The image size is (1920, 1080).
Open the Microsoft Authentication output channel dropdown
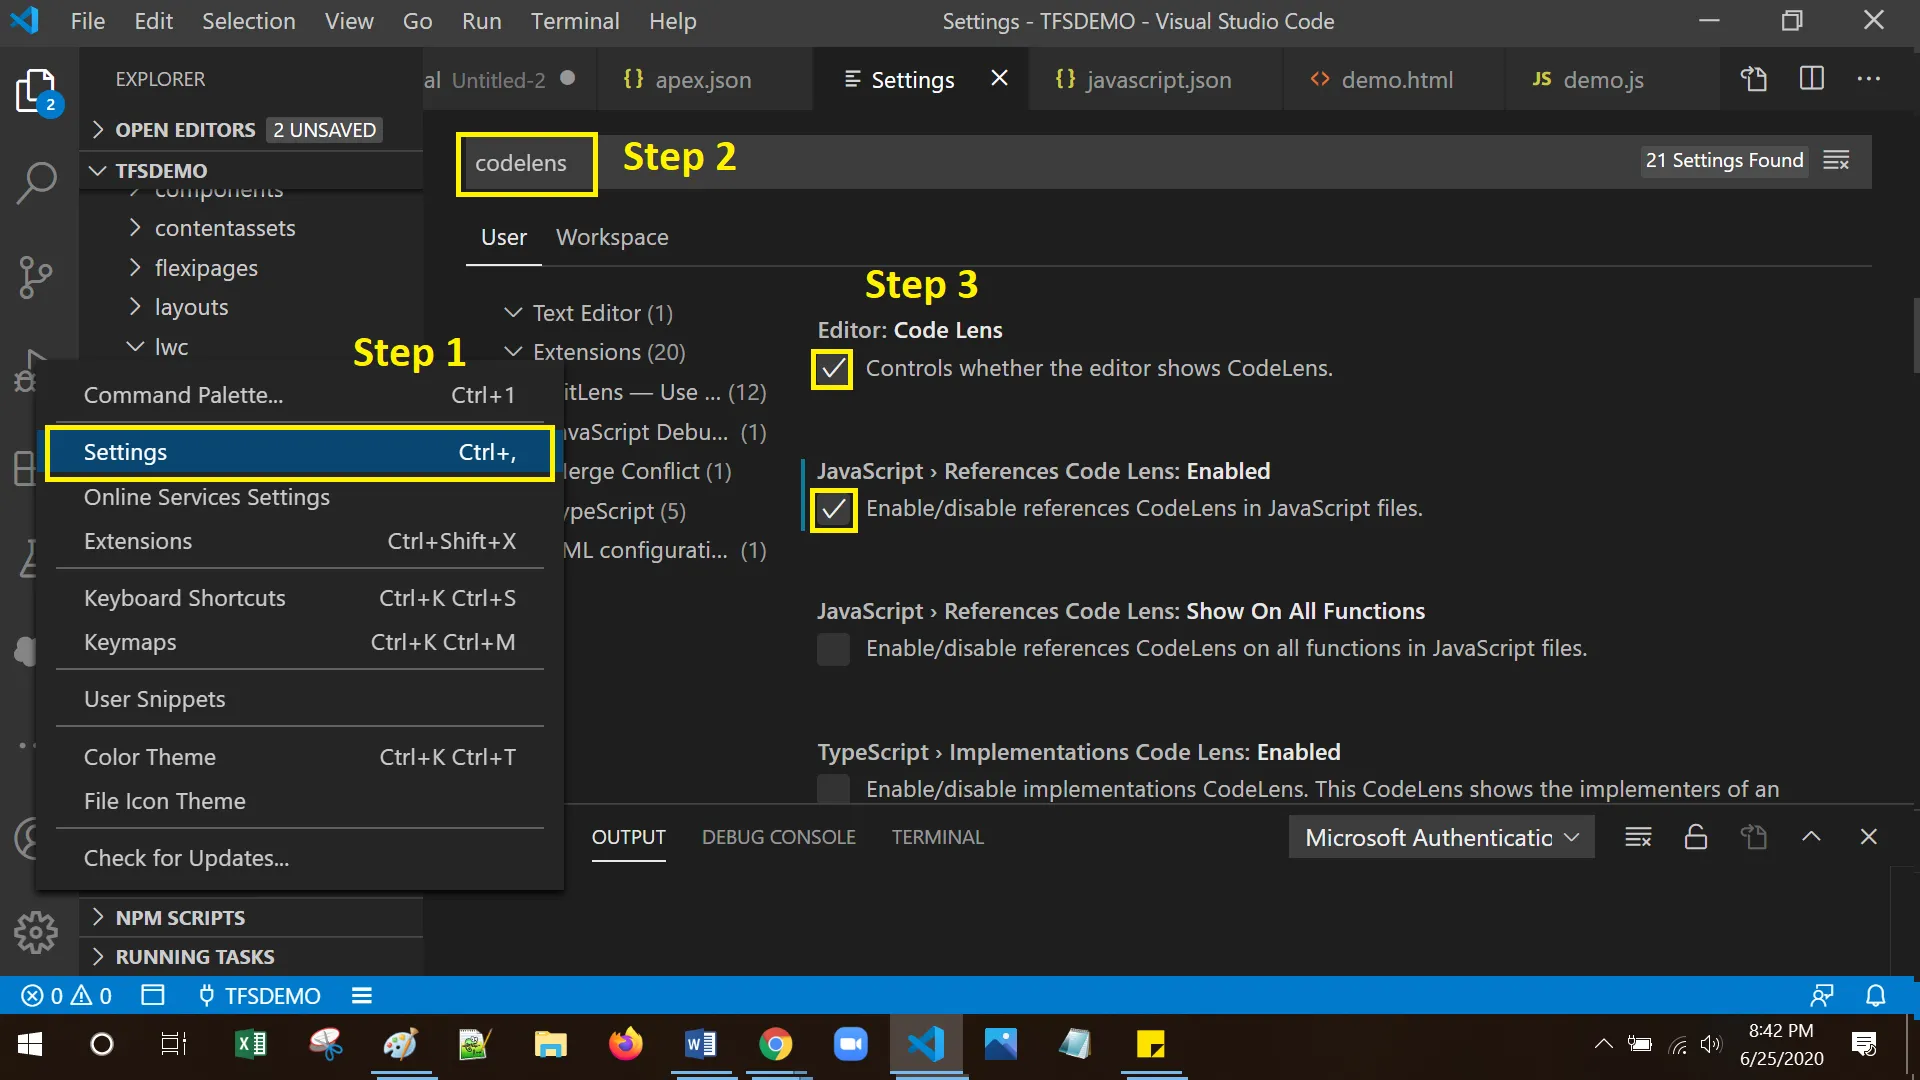tap(1441, 837)
